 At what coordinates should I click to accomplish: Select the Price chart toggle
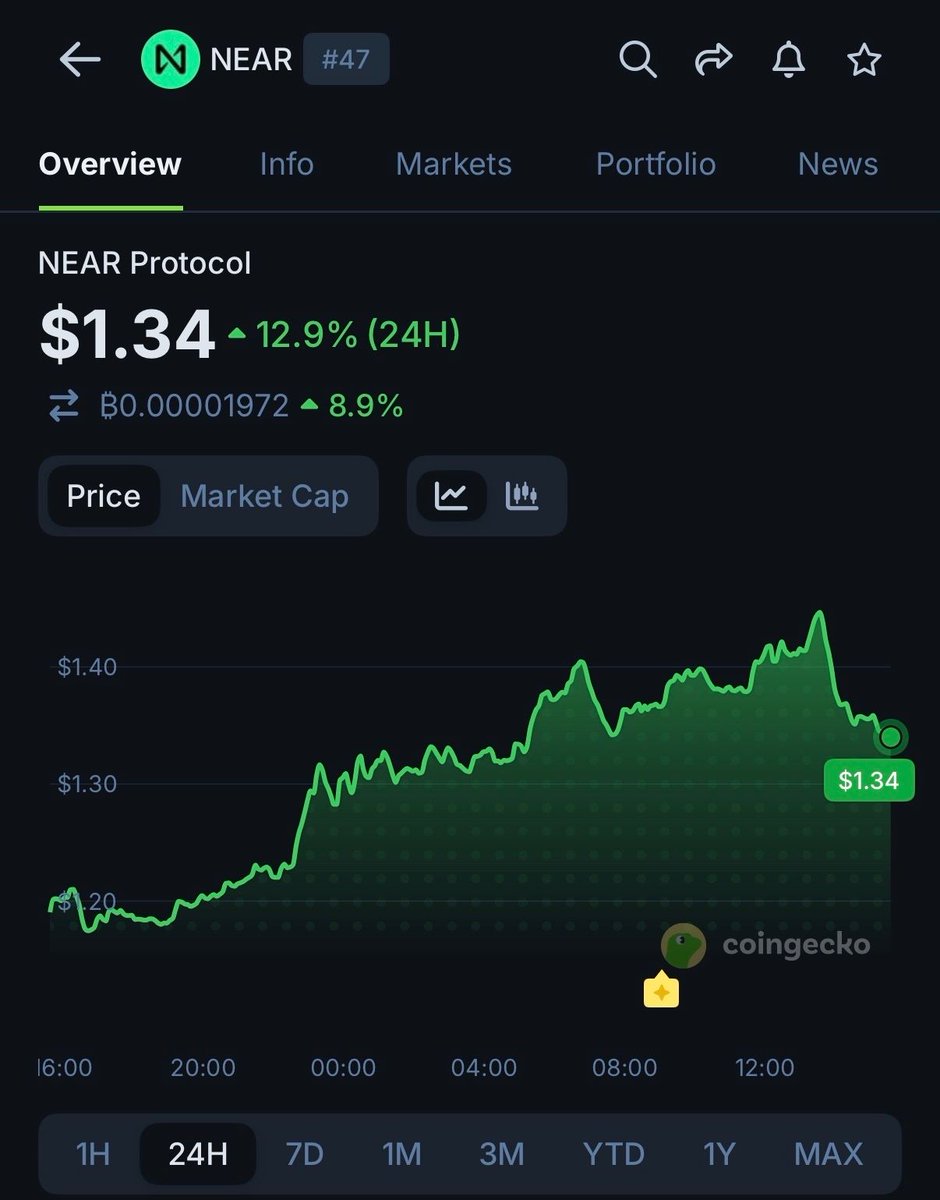coord(103,496)
